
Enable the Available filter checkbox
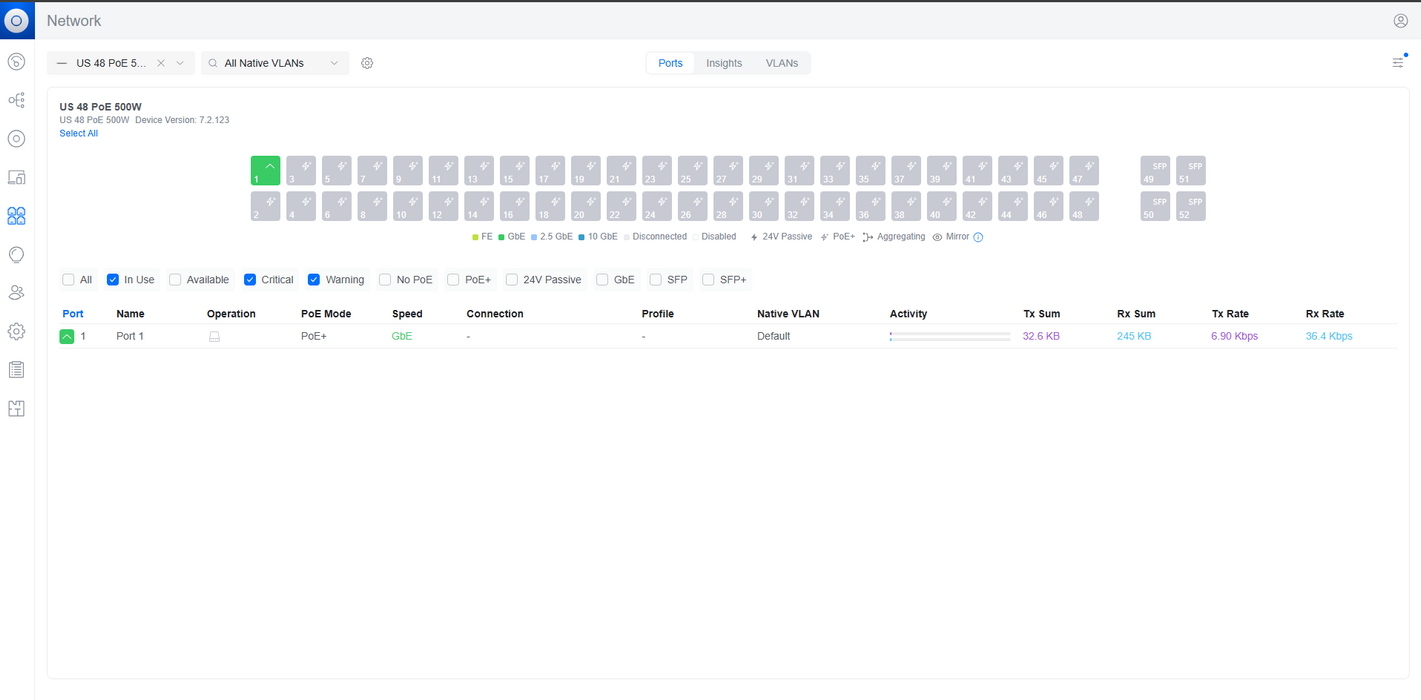click(175, 280)
